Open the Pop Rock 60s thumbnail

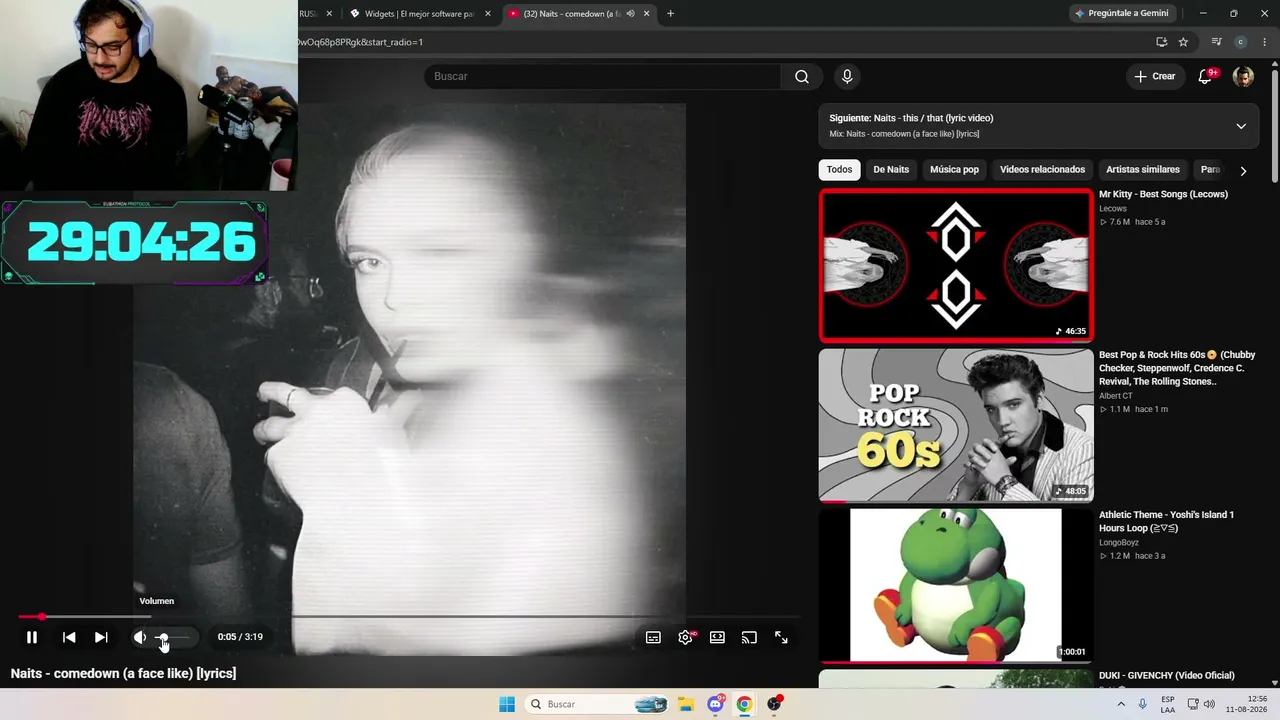[x=956, y=425]
